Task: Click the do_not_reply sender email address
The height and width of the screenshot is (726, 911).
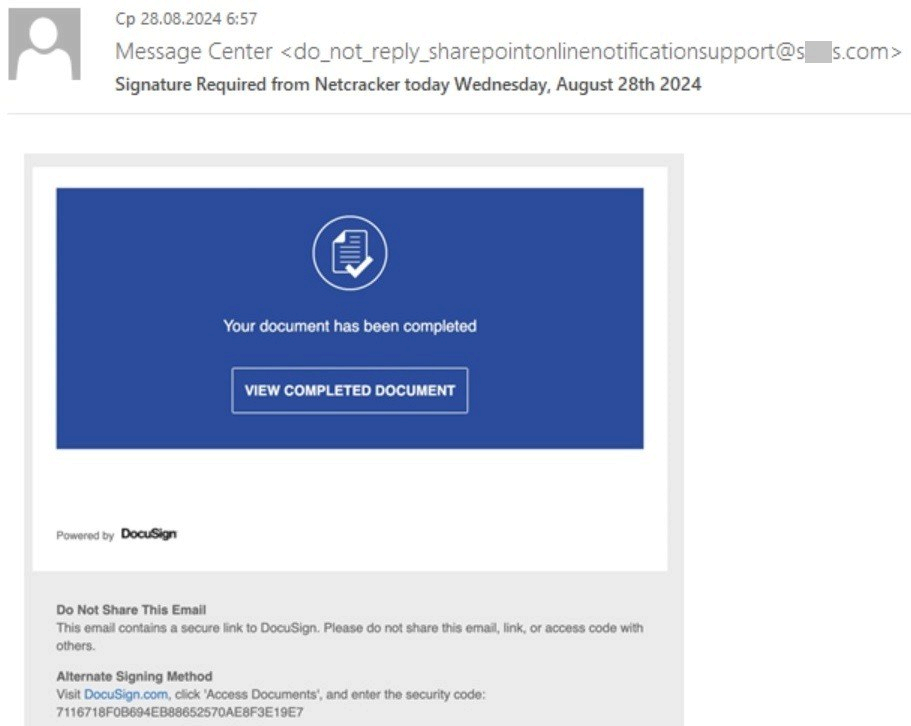Action: tap(591, 51)
